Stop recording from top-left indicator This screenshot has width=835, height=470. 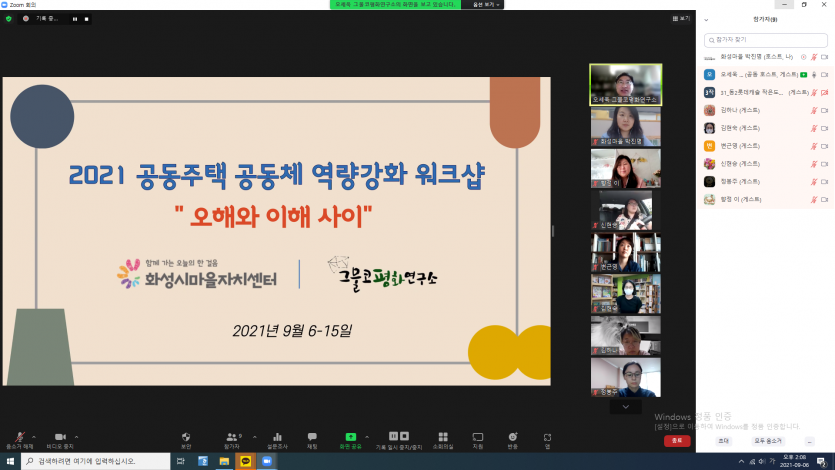click(x=86, y=19)
